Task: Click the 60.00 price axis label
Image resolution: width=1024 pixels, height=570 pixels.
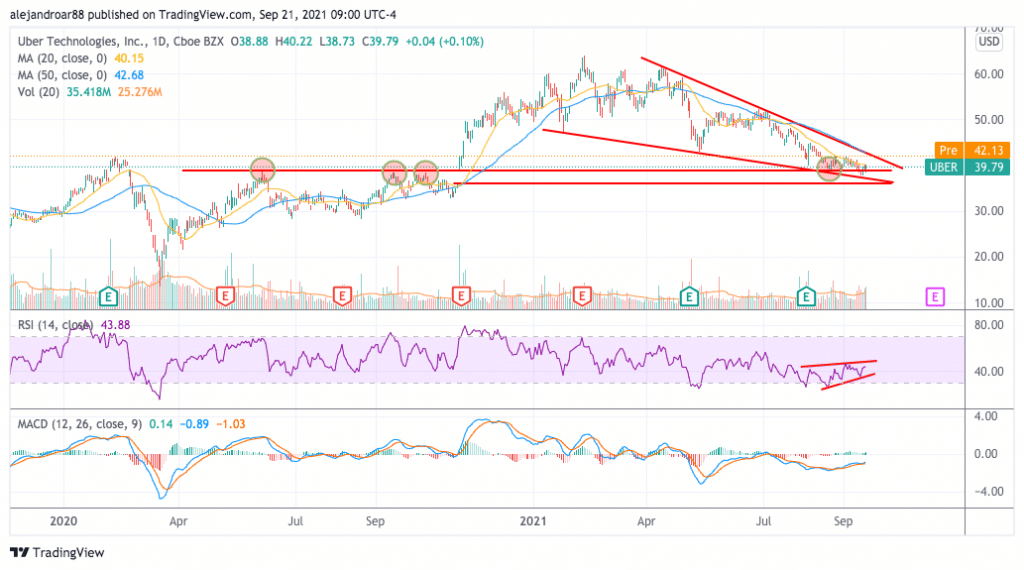Action: click(989, 74)
